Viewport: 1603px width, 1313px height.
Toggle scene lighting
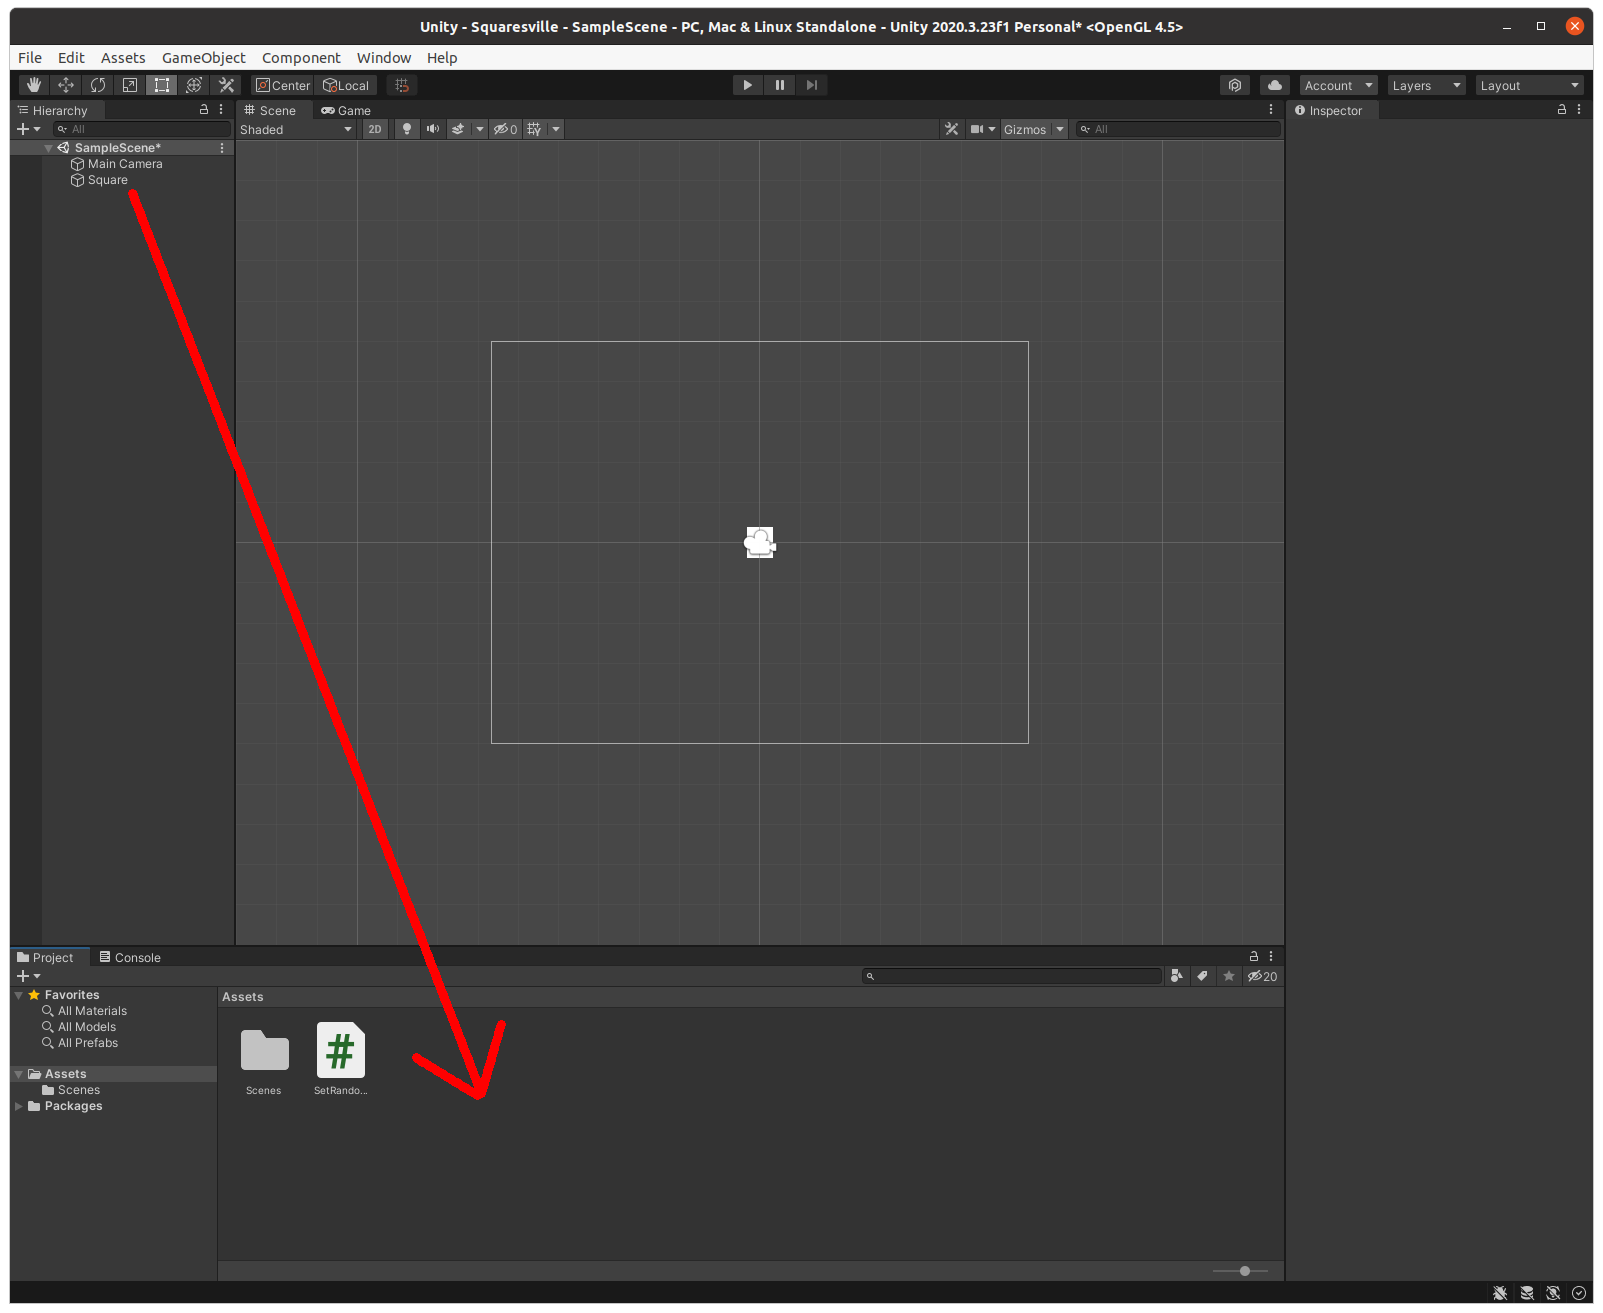tap(406, 128)
